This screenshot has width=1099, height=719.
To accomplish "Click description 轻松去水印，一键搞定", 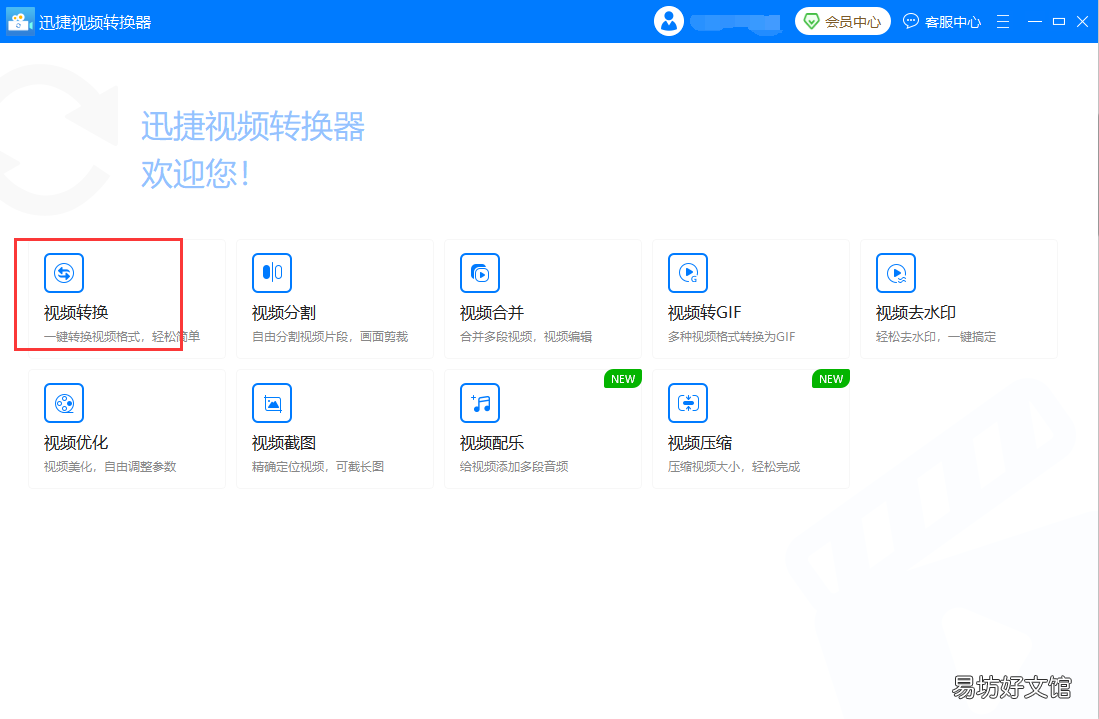I will 936,337.
